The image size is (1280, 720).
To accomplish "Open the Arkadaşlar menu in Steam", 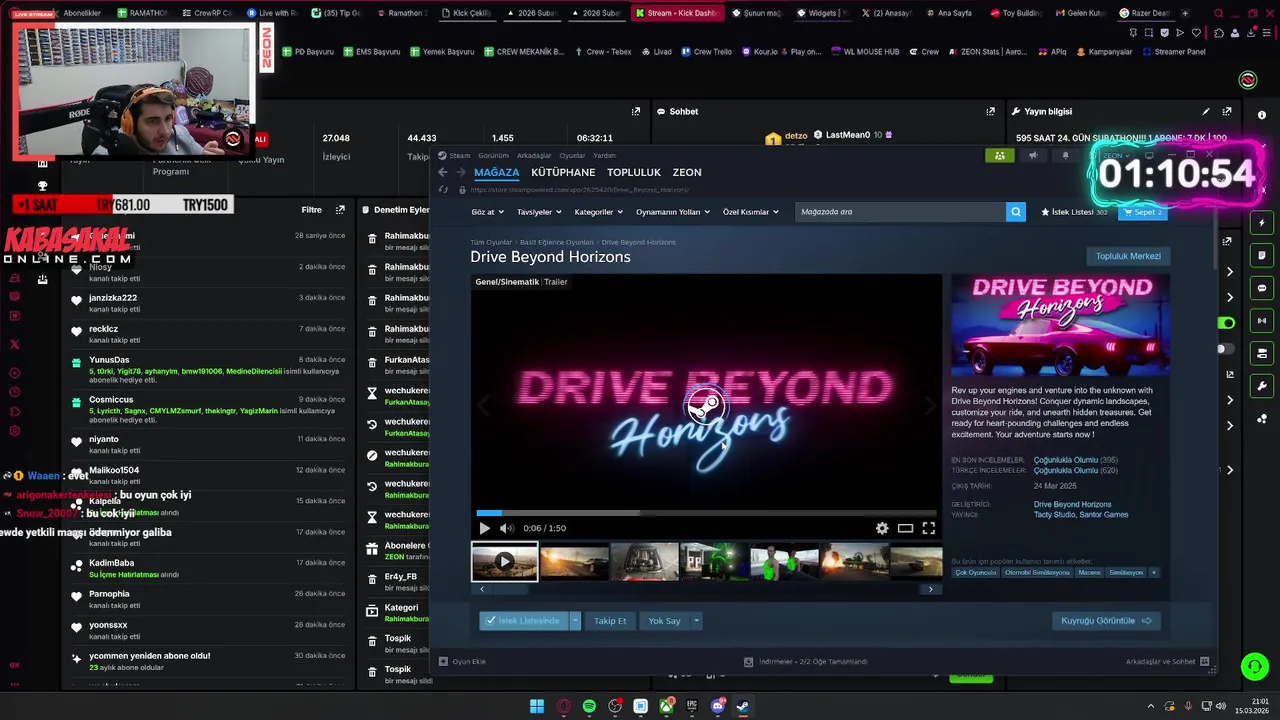I will [534, 155].
